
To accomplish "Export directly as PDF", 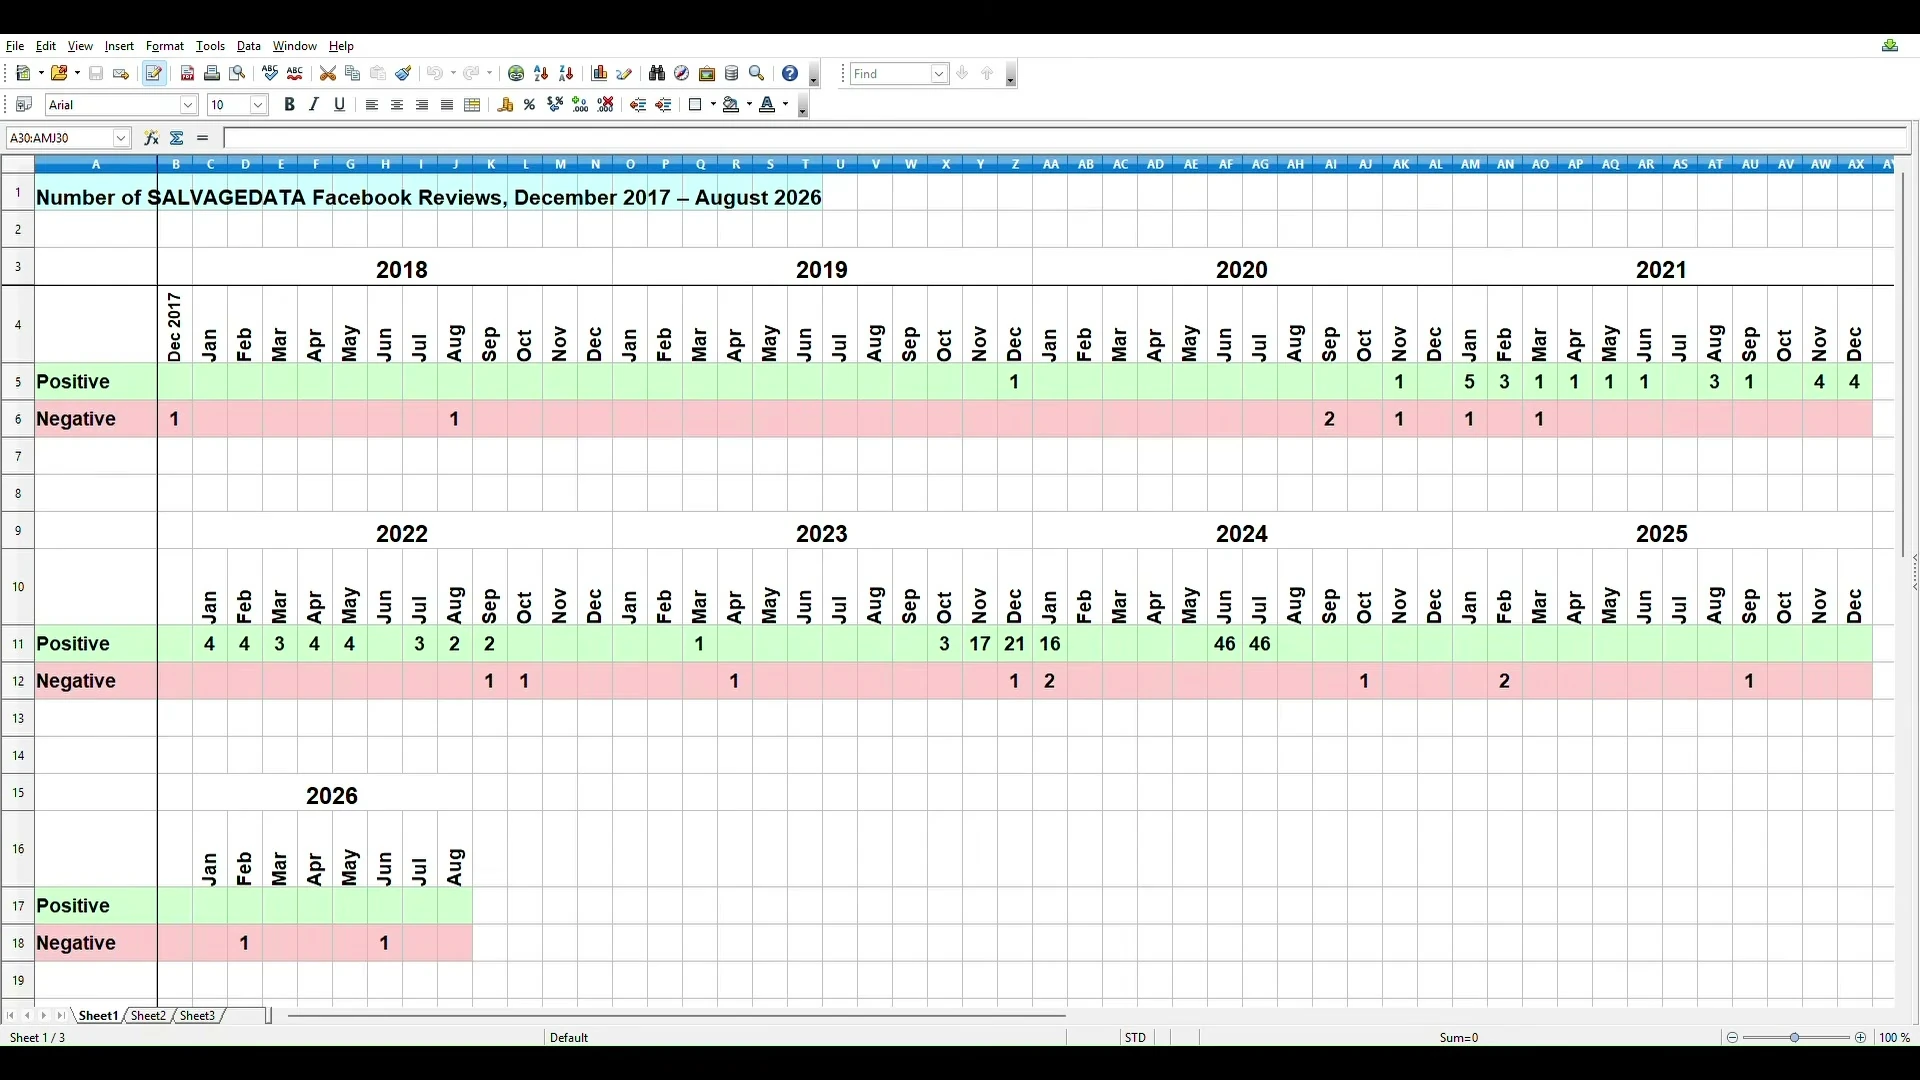I will [187, 74].
